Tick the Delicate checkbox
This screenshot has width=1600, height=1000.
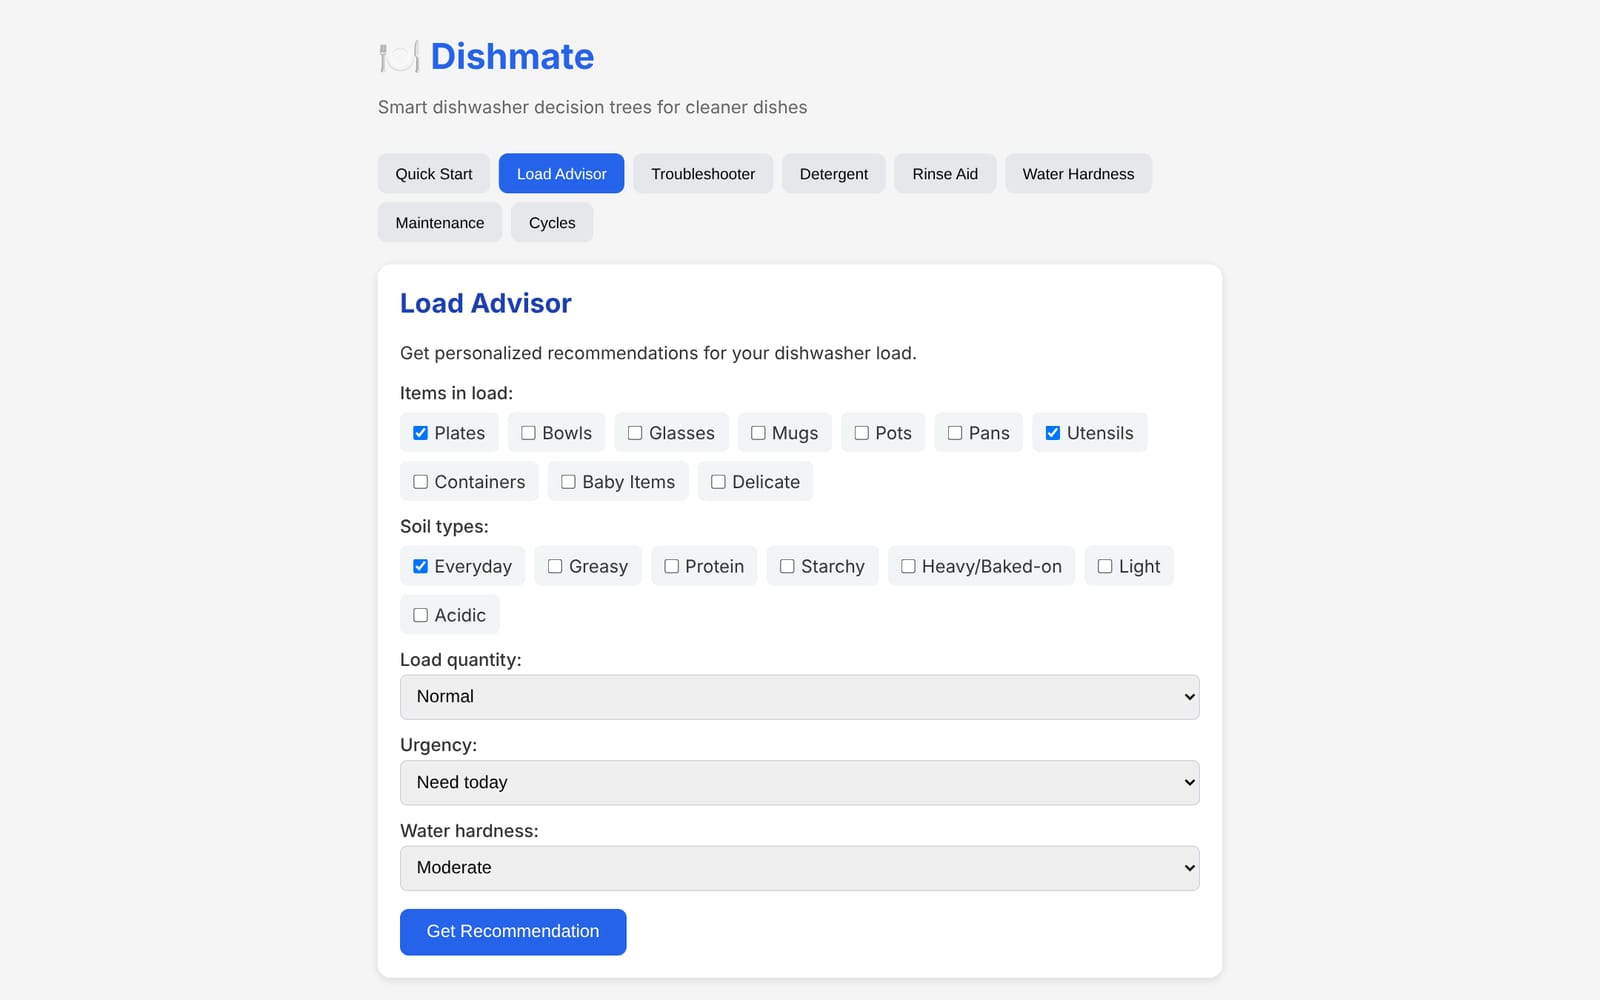[718, 482]
